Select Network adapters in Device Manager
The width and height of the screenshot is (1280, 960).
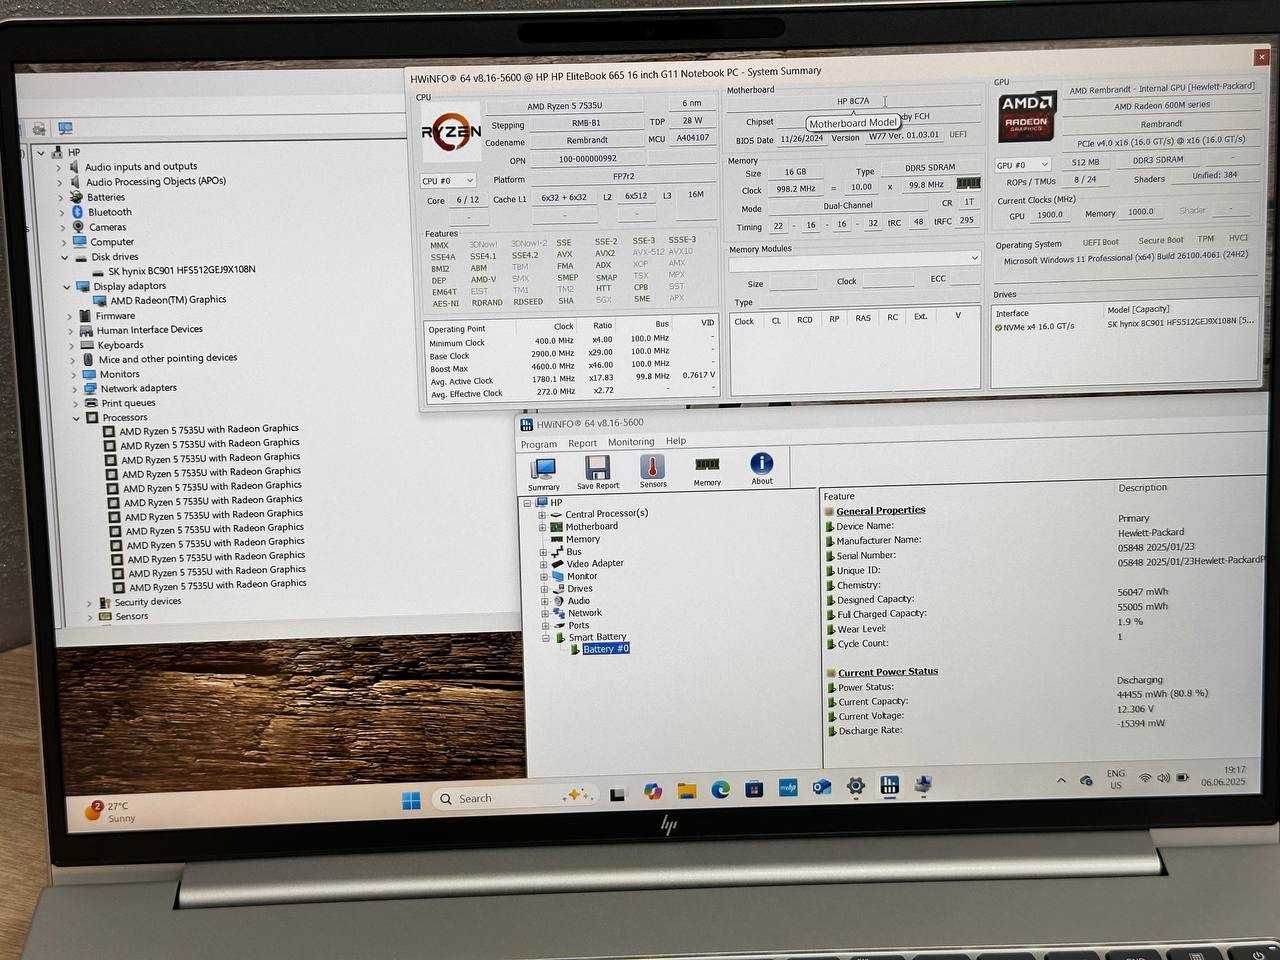[139, 388]
